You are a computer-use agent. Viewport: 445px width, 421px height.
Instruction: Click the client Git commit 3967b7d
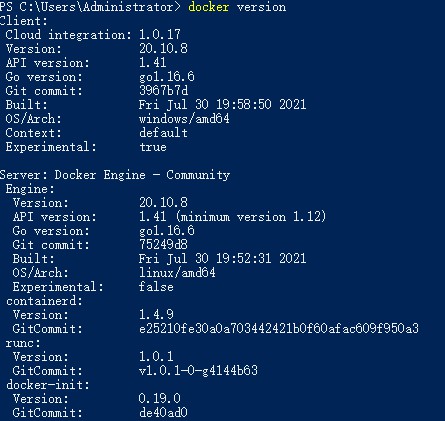click(163, 91)
